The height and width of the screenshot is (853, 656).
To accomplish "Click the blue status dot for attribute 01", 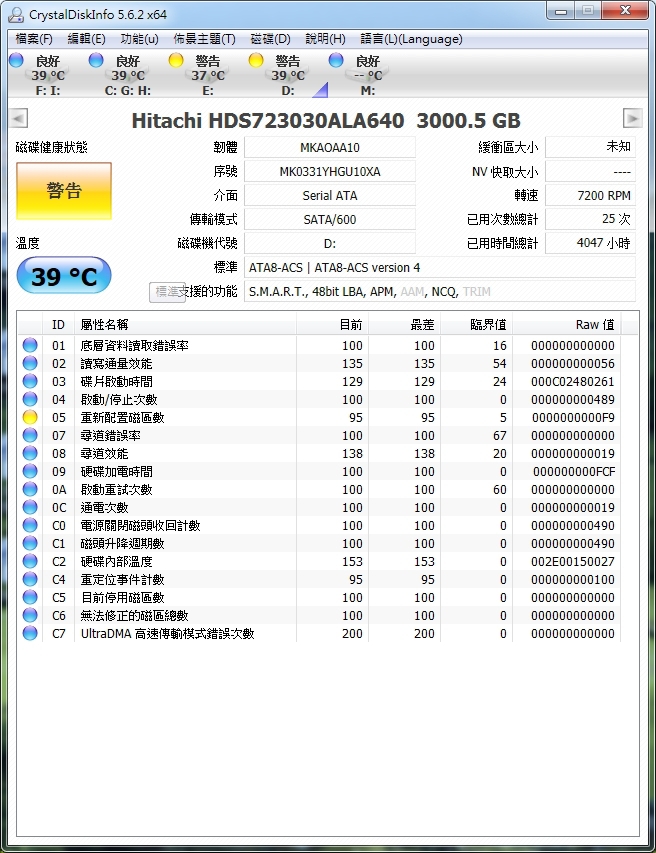I will pos(30,345).
